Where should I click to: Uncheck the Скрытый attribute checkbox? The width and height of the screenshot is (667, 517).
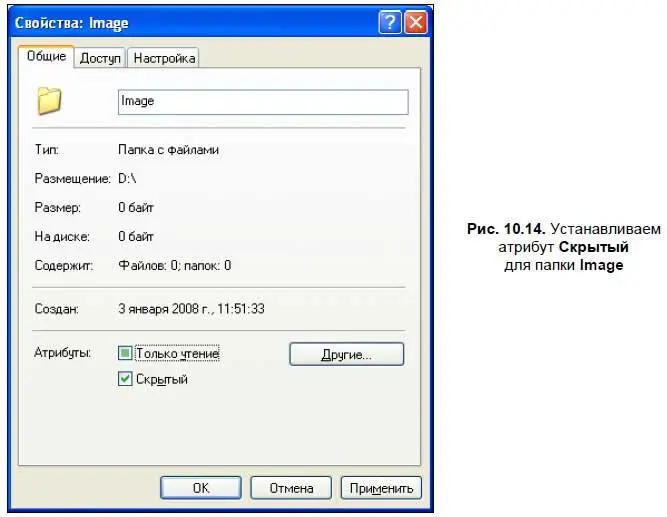point(125,379)
